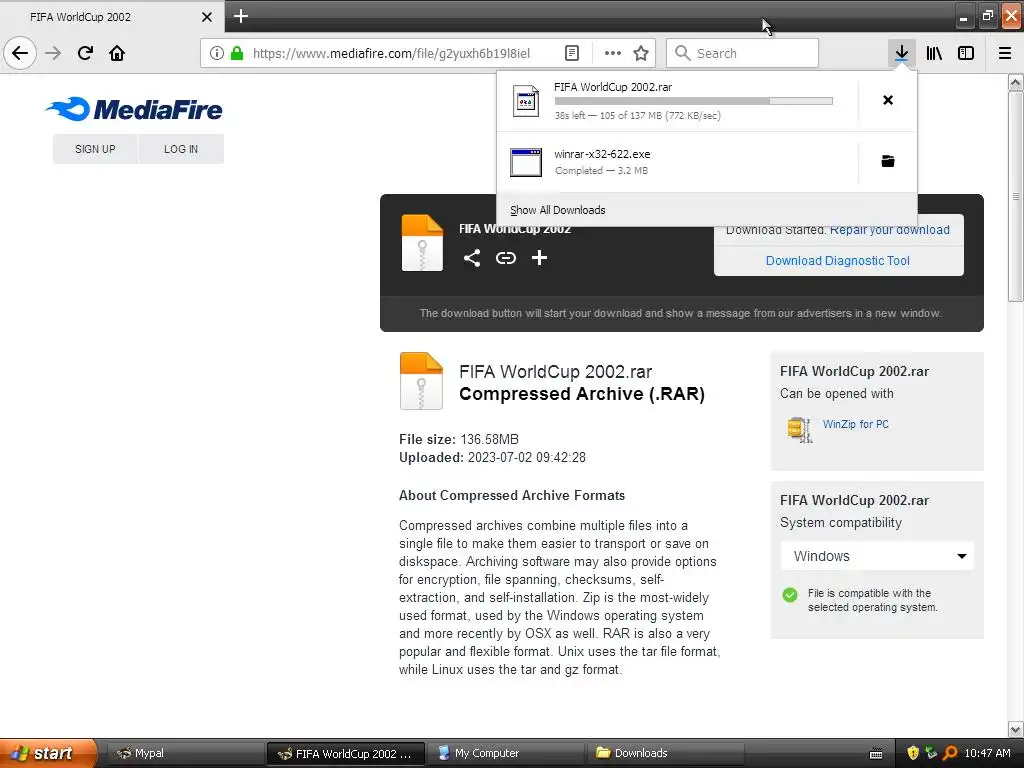Click the magnifier tray icon
The width and height of the screenshot is (1024, 768).
point(950,753)
